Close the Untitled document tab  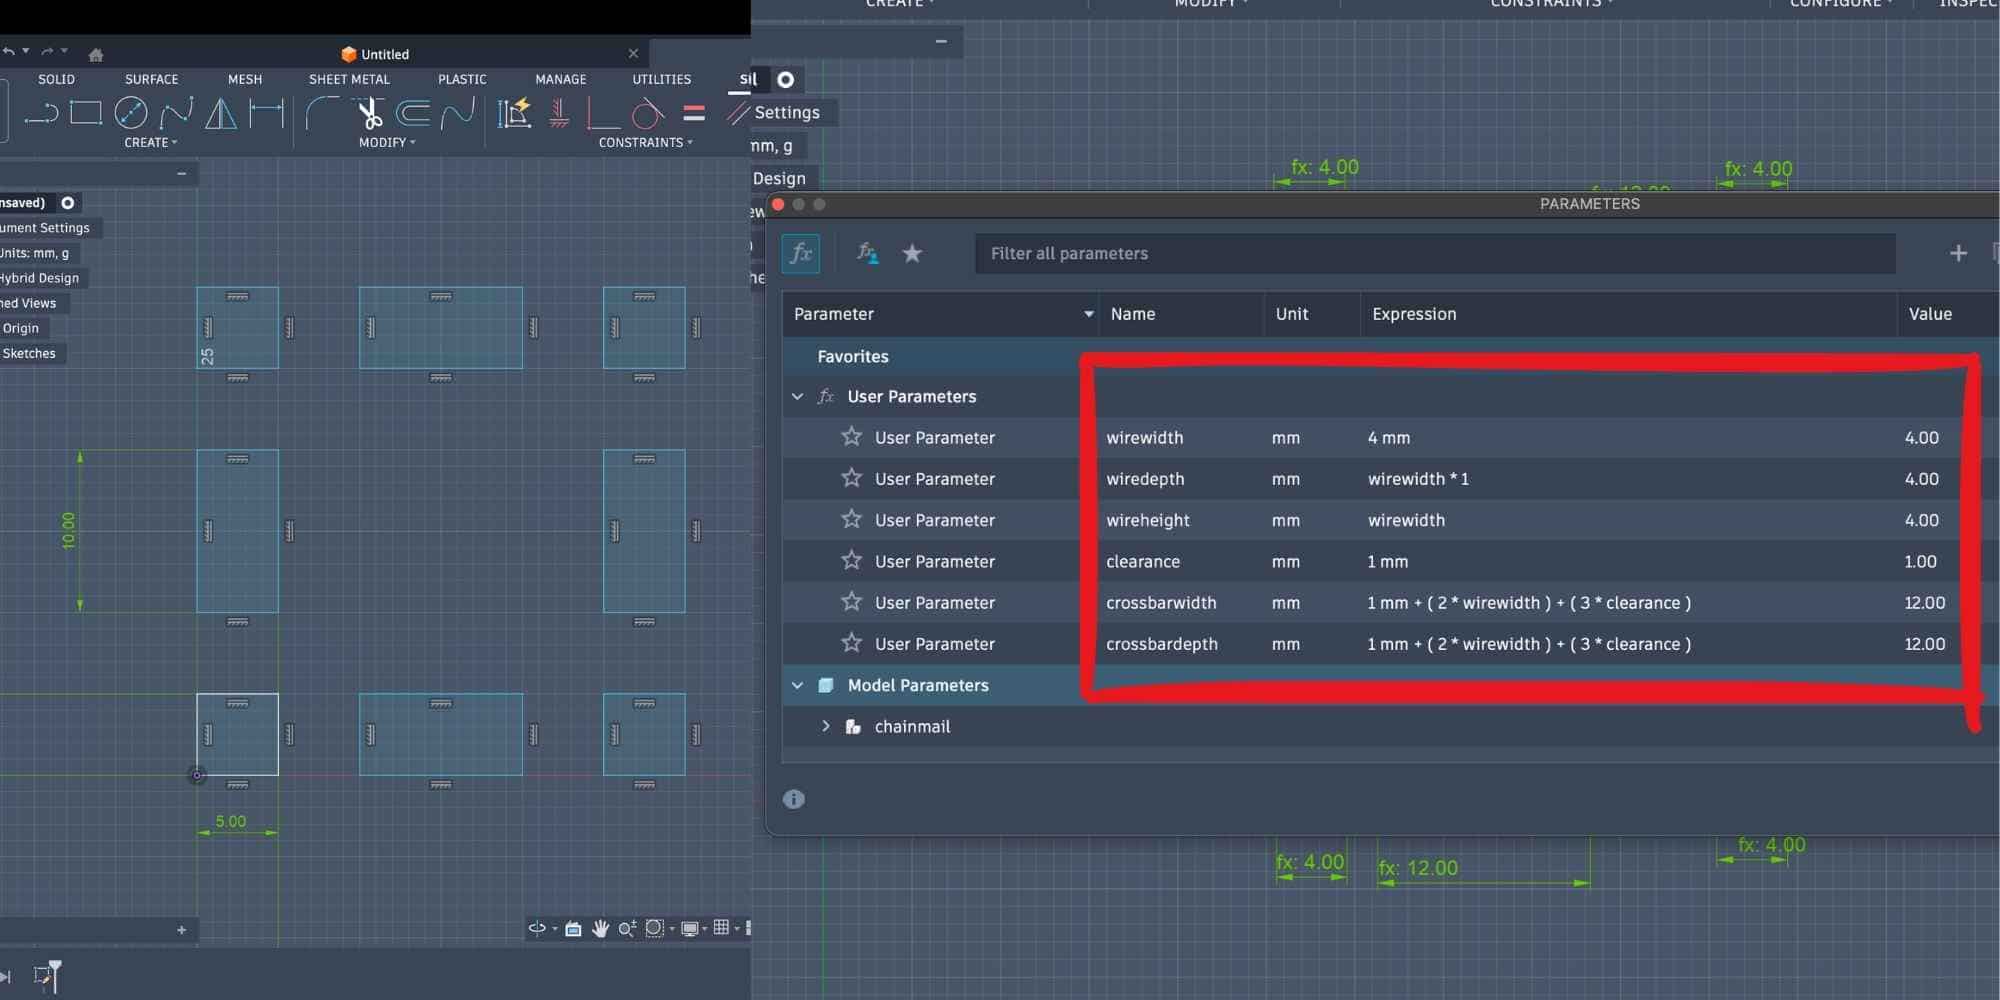(633, 54)
